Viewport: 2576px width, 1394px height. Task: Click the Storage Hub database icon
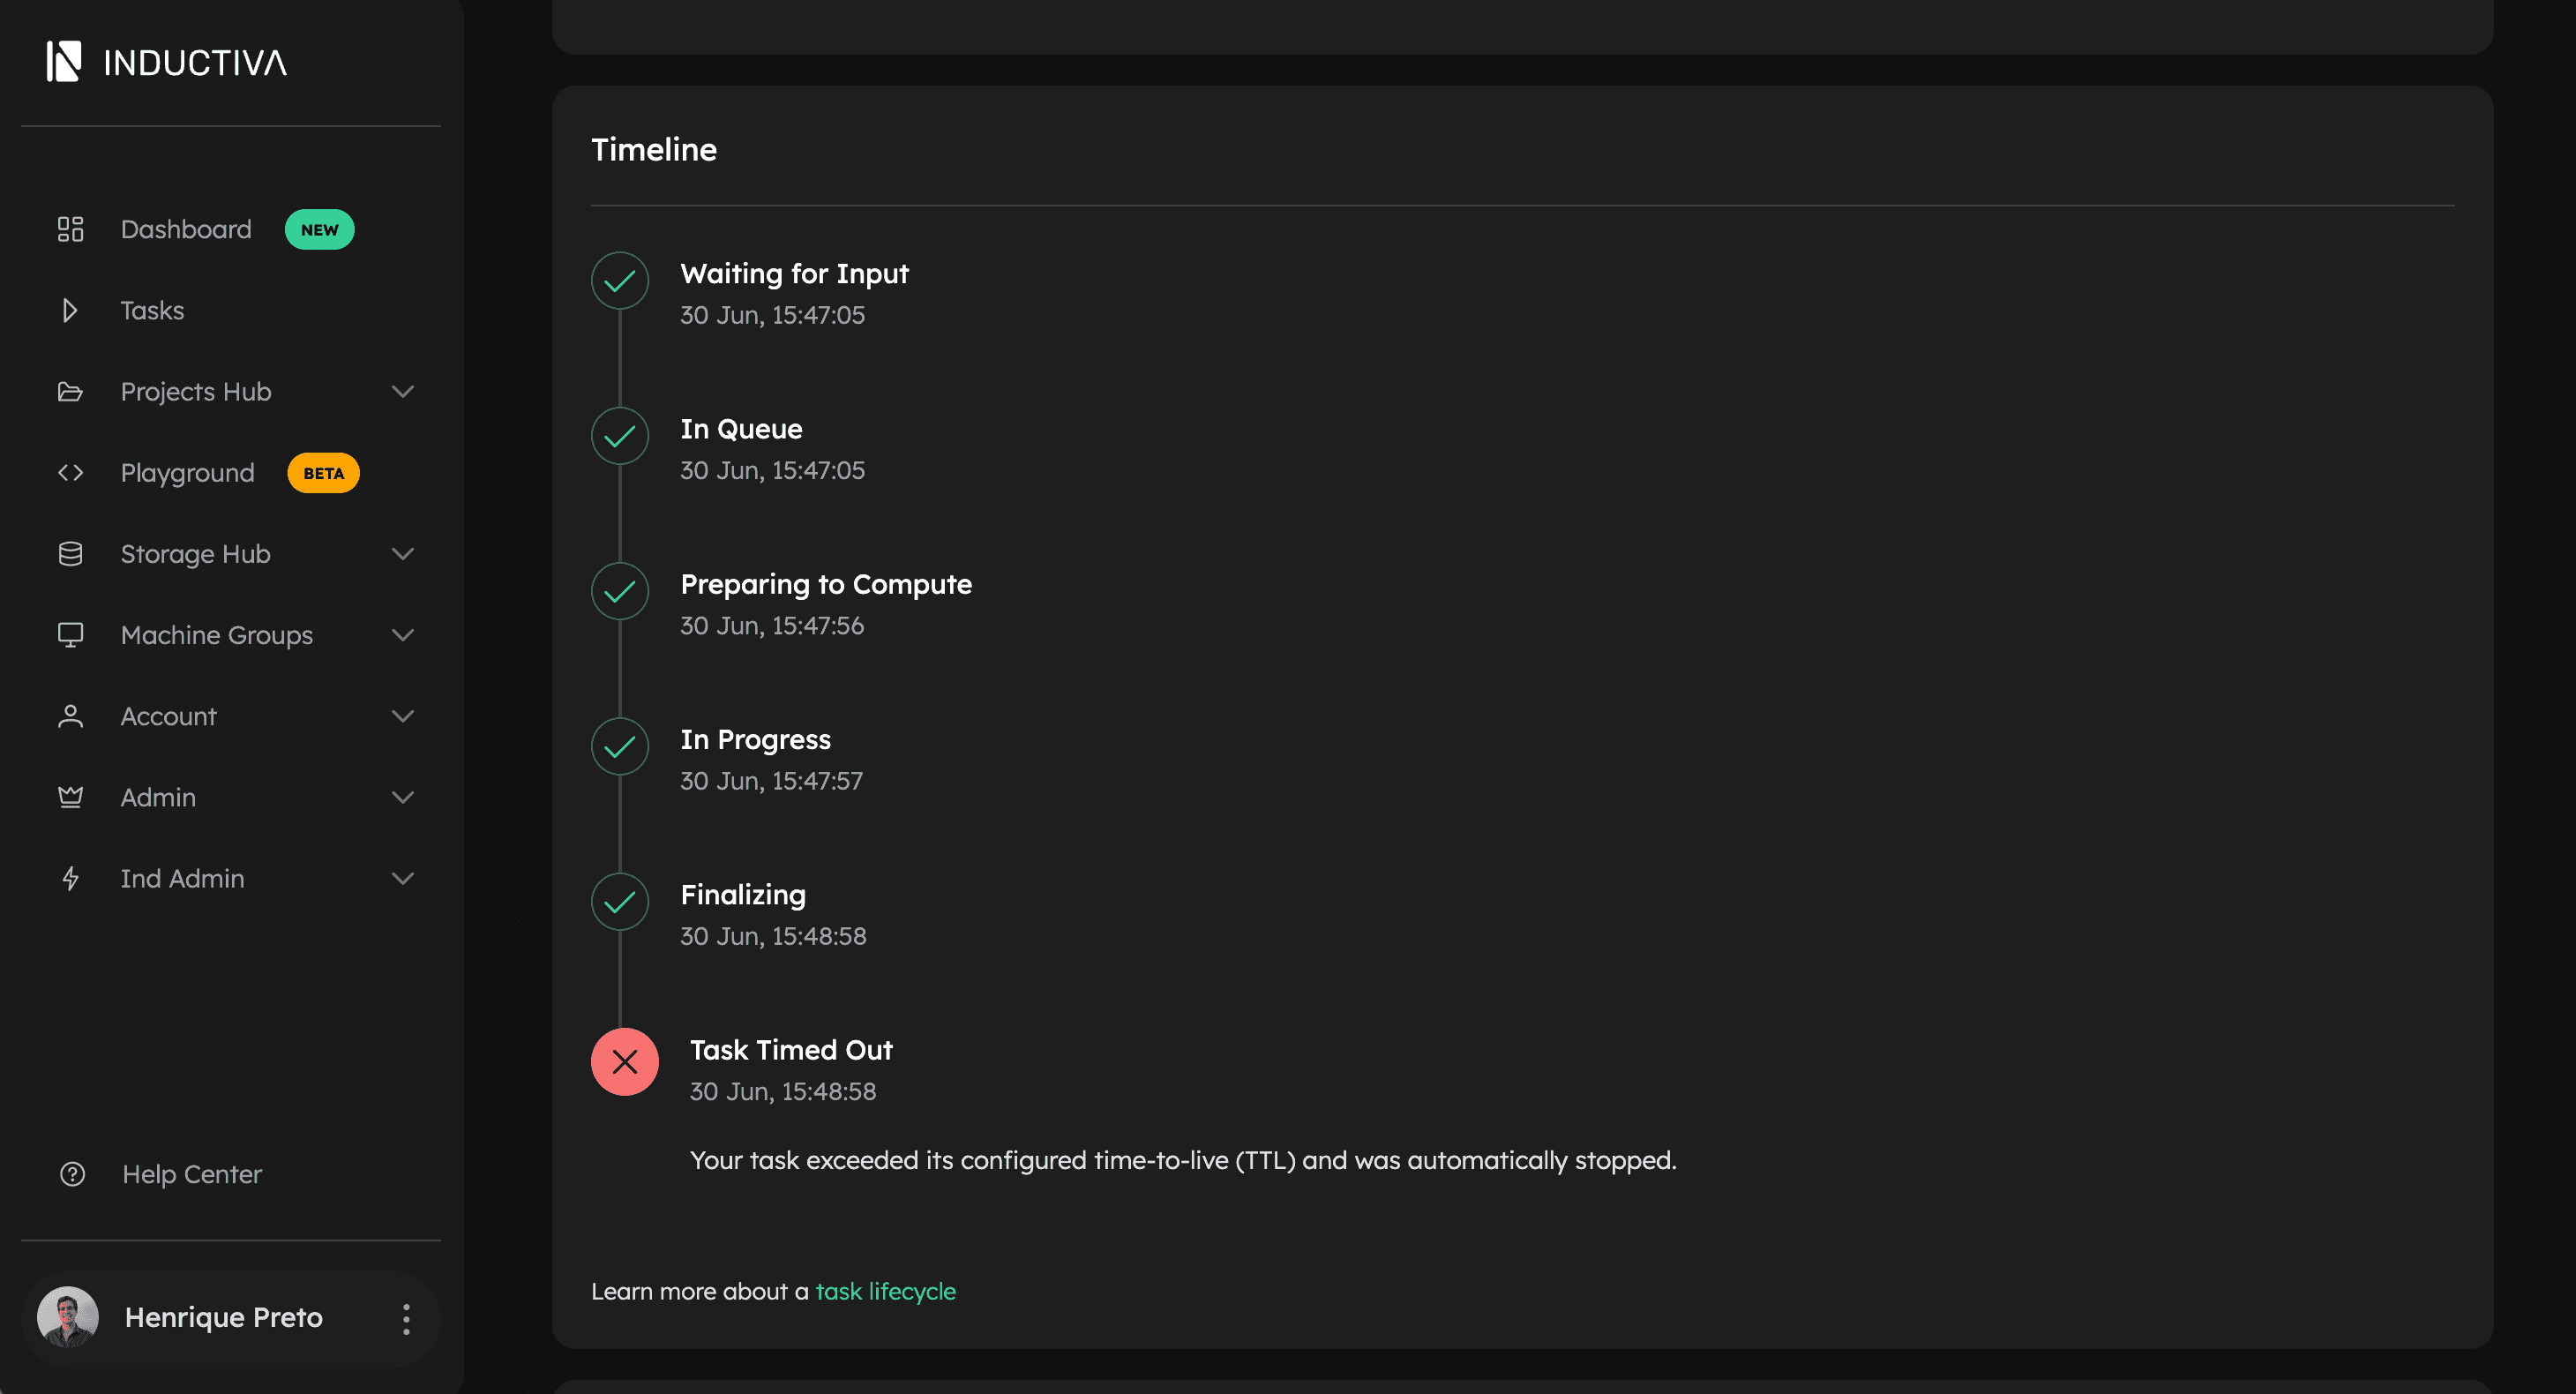[70, 553]
